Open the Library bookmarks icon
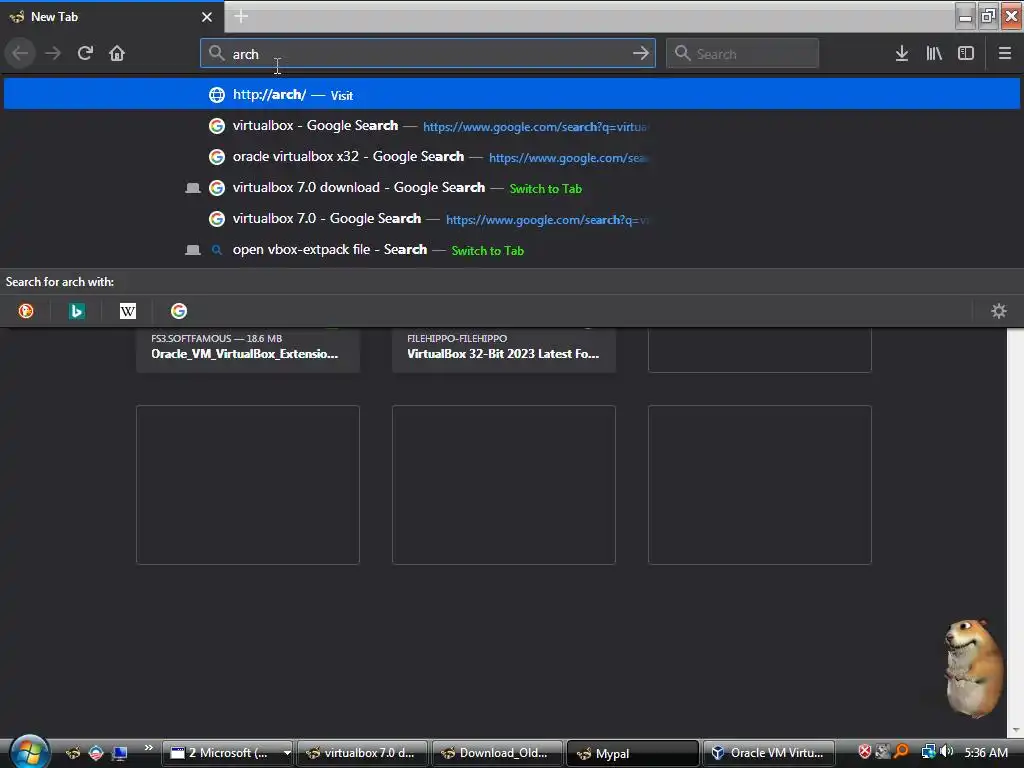 [934, 53]
